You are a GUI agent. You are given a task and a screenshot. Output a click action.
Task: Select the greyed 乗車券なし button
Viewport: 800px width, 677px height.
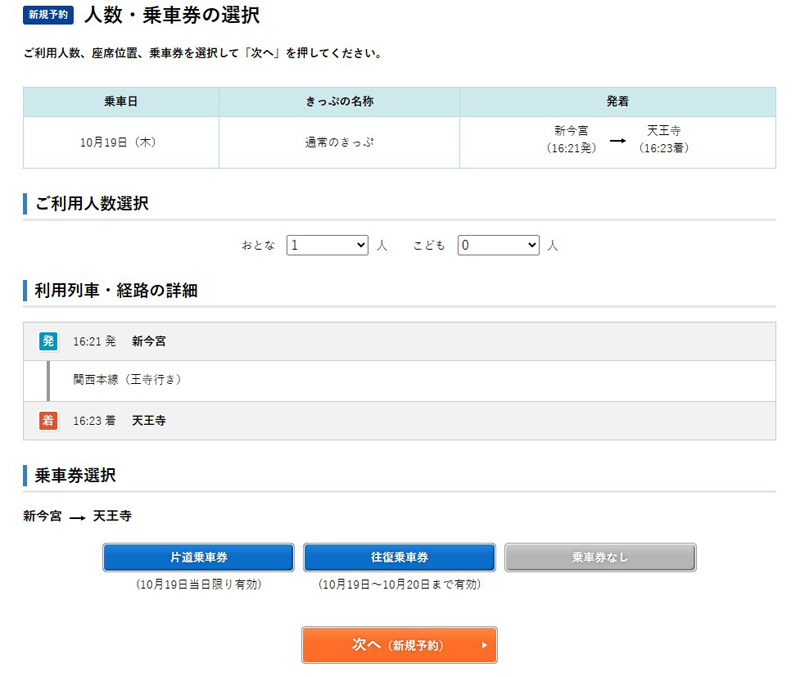pyautogui.click(x=600, y=557)
